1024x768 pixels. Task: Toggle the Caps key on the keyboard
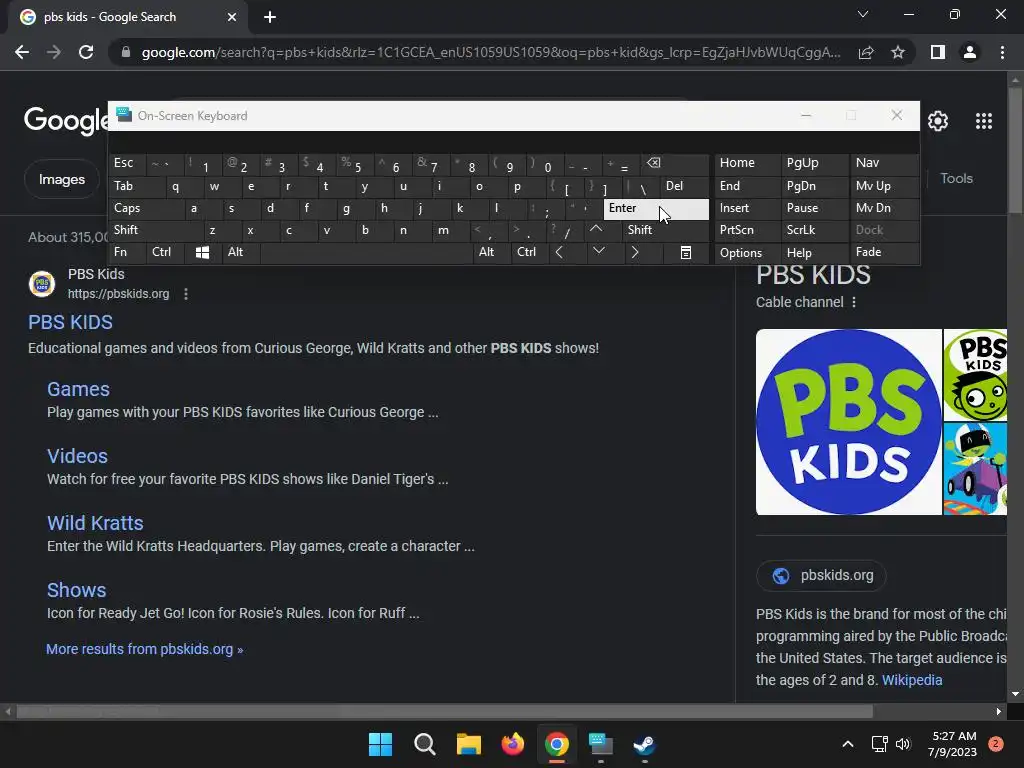pos(146,208)
